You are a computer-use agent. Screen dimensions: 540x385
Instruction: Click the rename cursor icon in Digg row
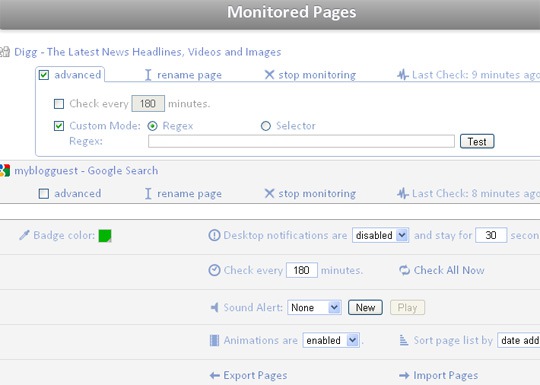148,75
